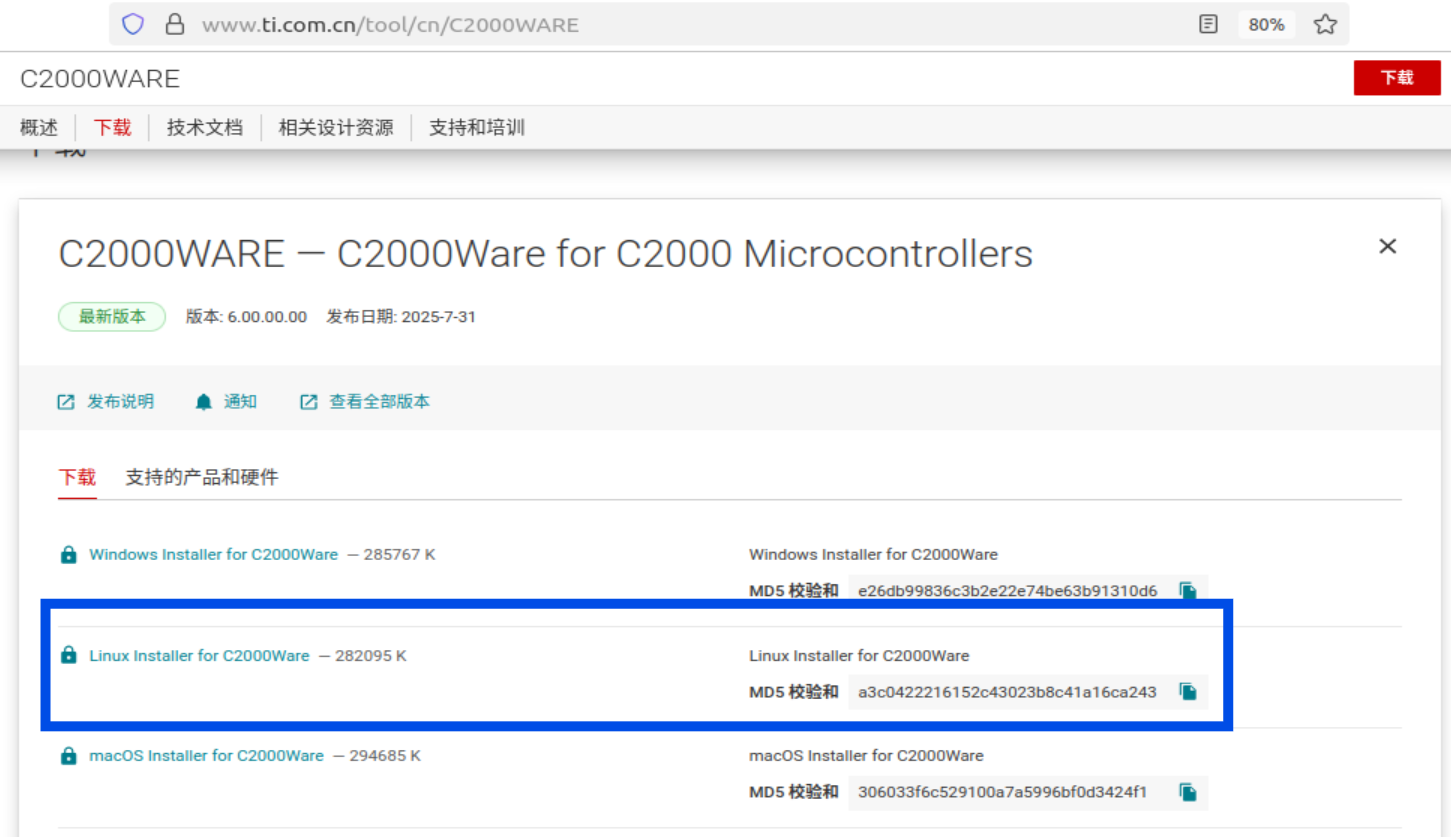Click the 294685 K file size text
The width and height of the screenshot is (1451, 837).
pyautogui.click(x=384, y=756)
